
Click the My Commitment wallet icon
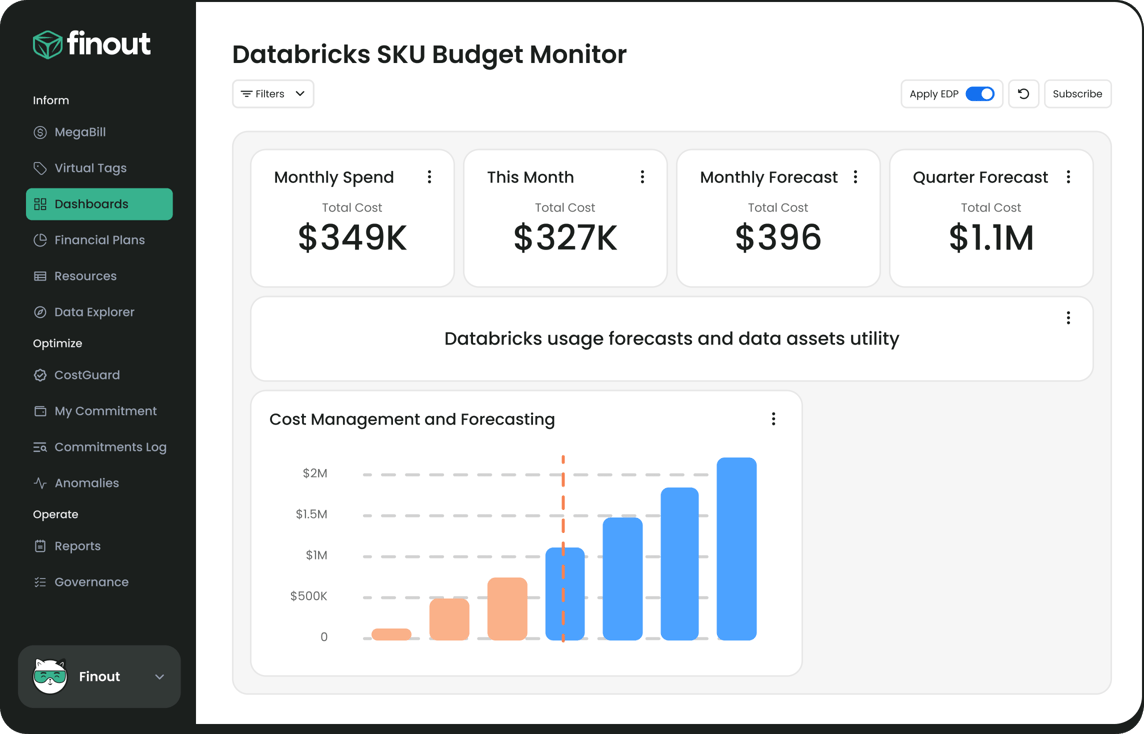click(x=40, y=411)
